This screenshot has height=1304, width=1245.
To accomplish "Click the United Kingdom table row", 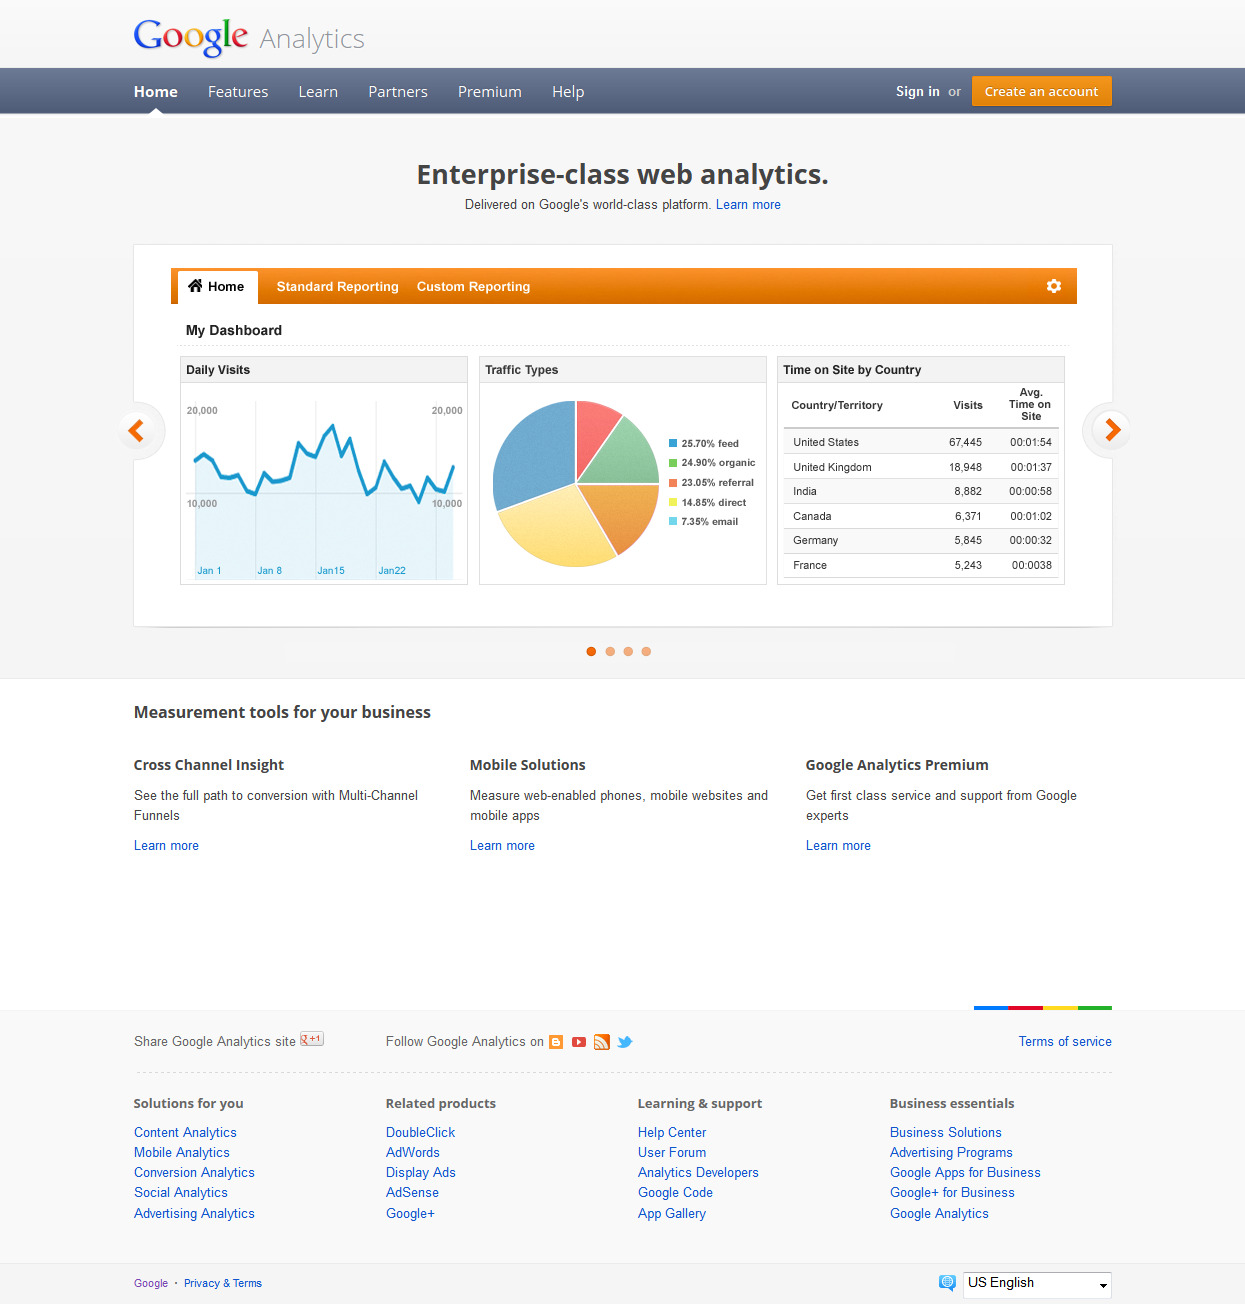I will (921, 467).
